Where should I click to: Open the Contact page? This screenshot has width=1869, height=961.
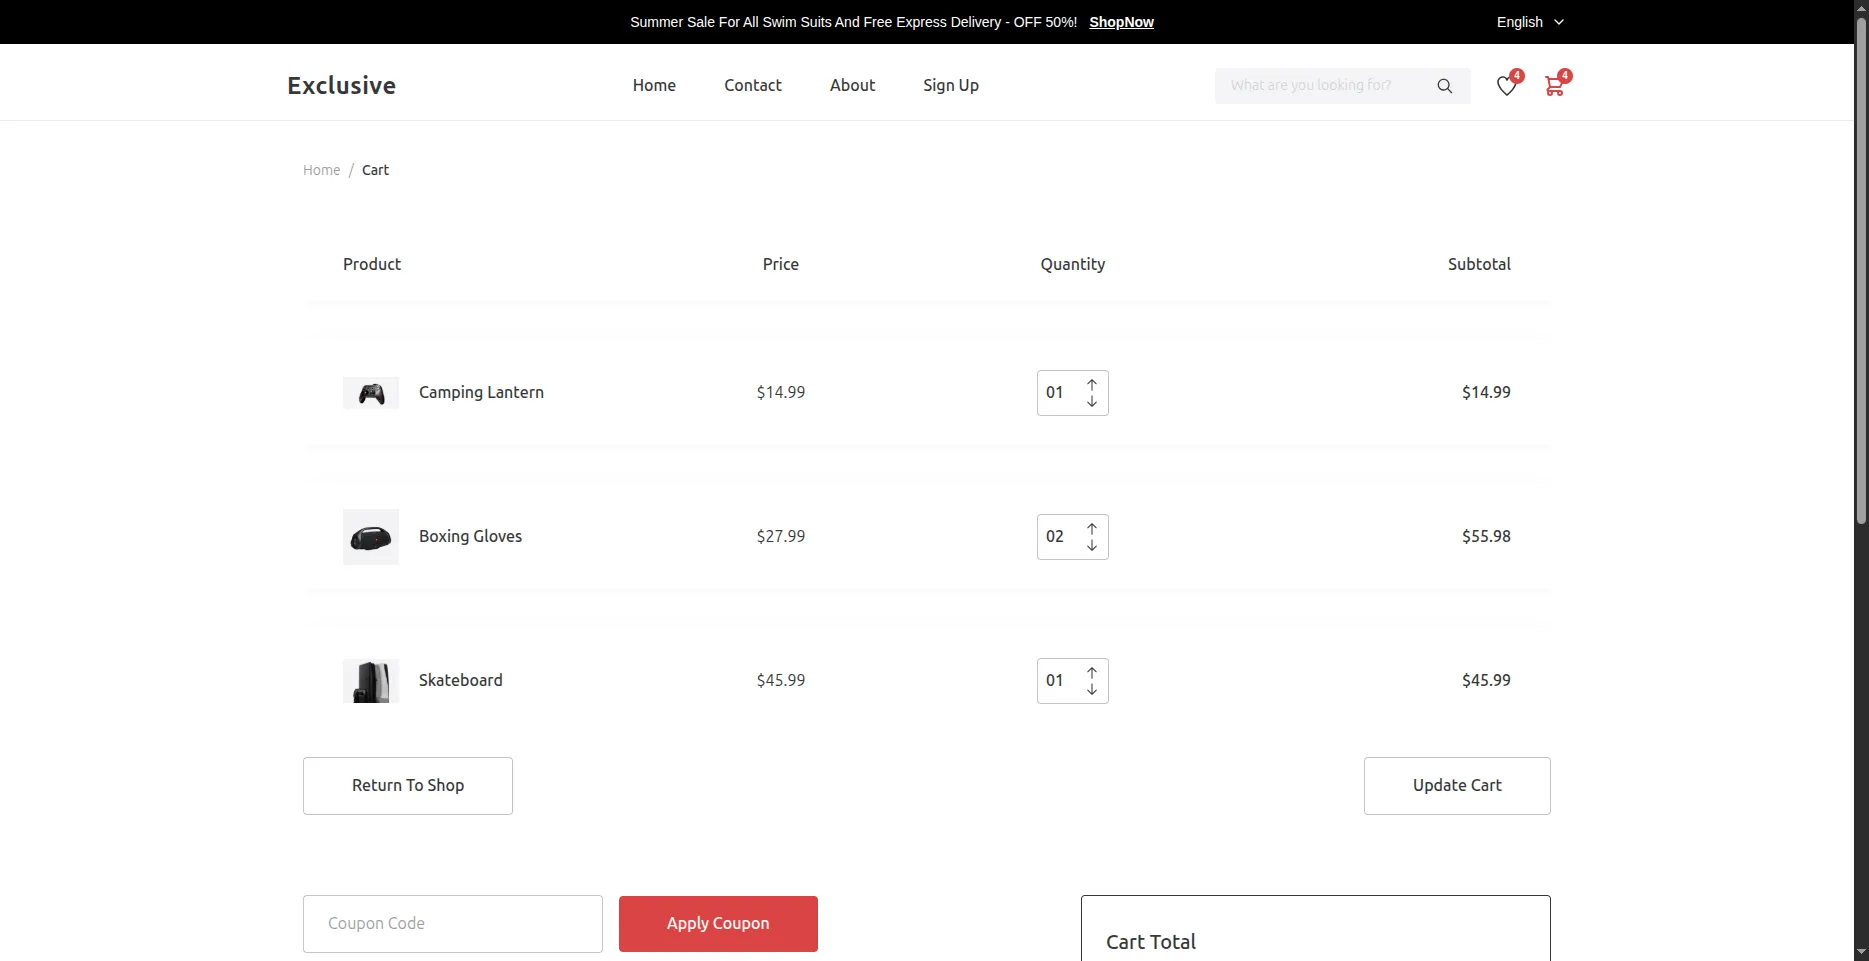(x=753, y=85)
